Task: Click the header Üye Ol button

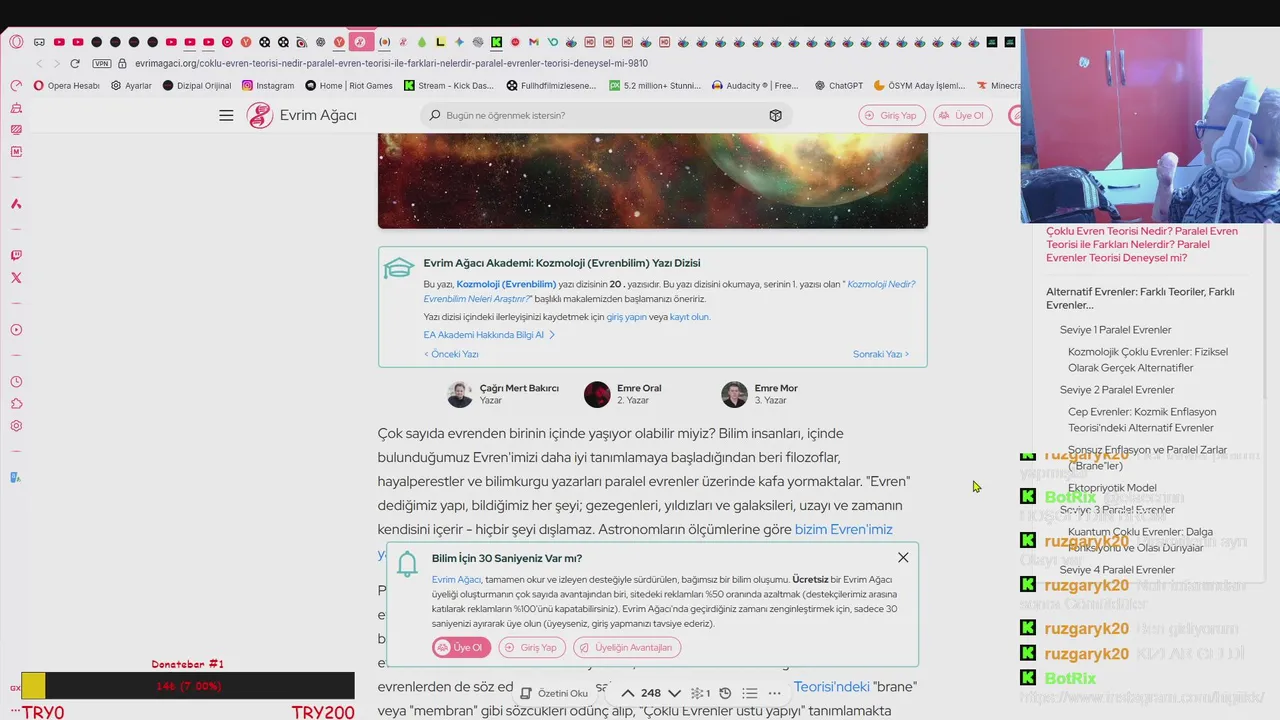Action: (x=963, y=115)
